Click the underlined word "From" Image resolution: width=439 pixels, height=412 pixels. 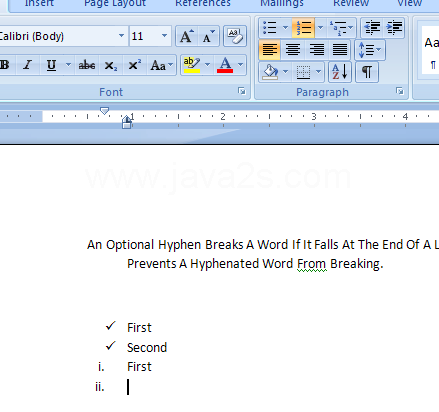pos(312,264)
